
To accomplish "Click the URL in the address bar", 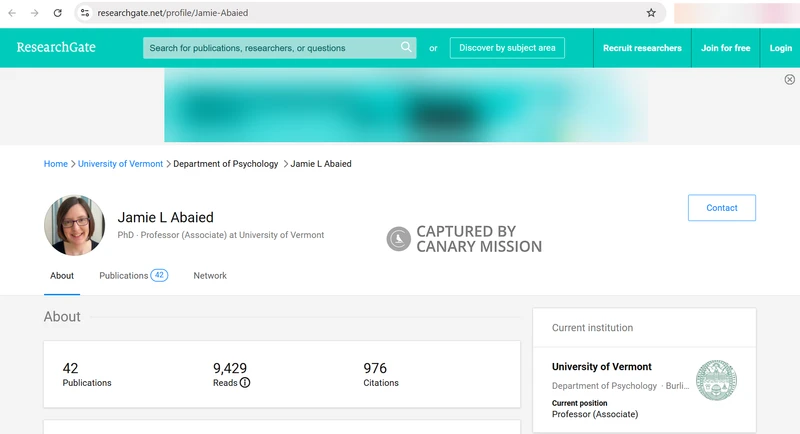I will [x=173, y=13].
